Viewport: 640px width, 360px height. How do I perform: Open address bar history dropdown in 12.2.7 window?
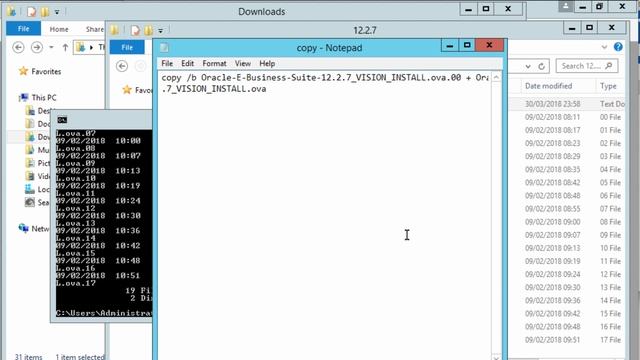point(528,66)
